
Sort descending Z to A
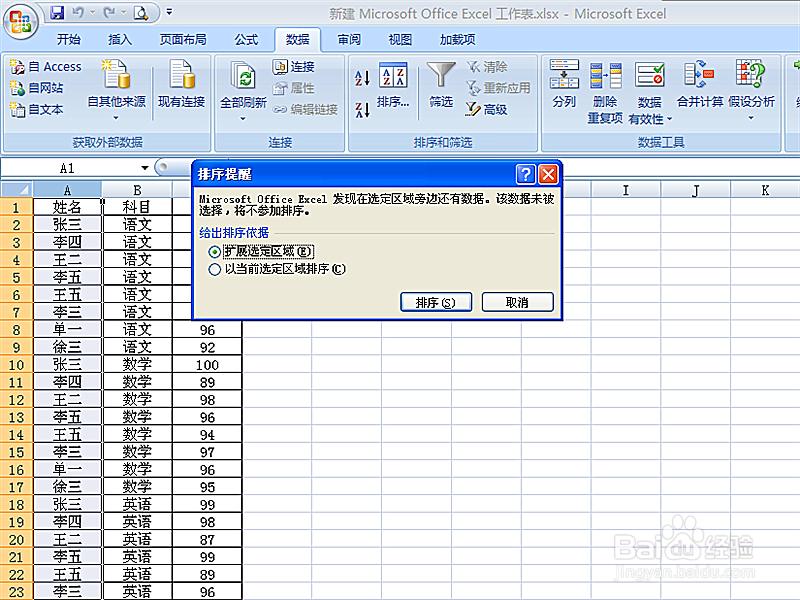(x=362, y=110)
